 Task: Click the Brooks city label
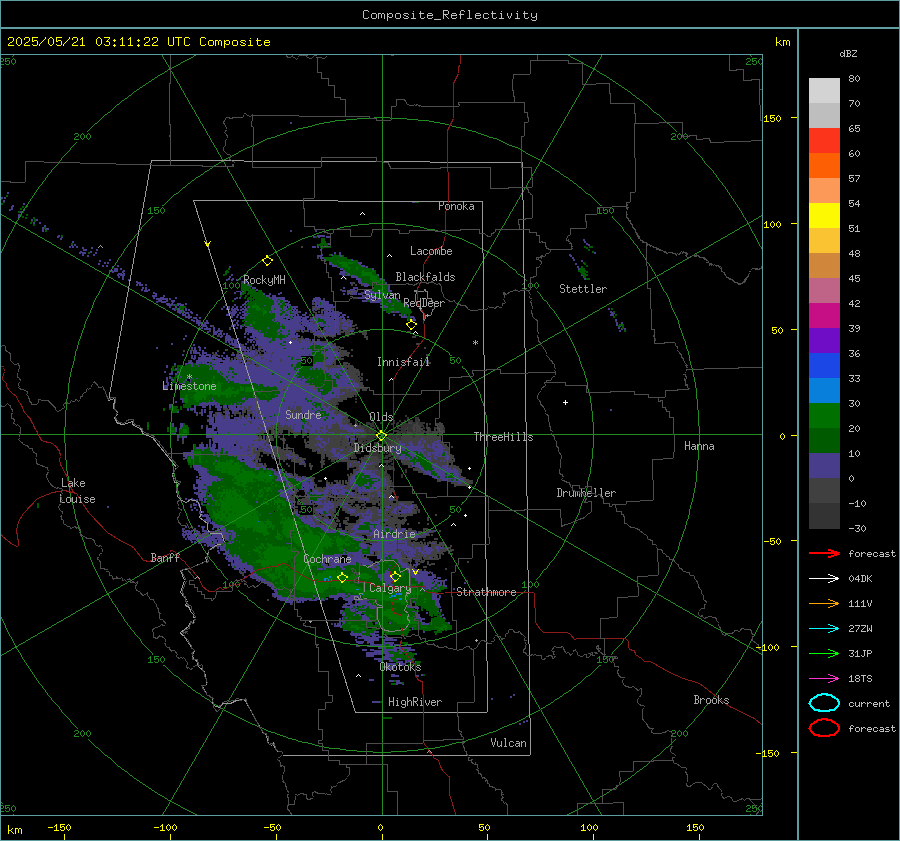(711, 700)
